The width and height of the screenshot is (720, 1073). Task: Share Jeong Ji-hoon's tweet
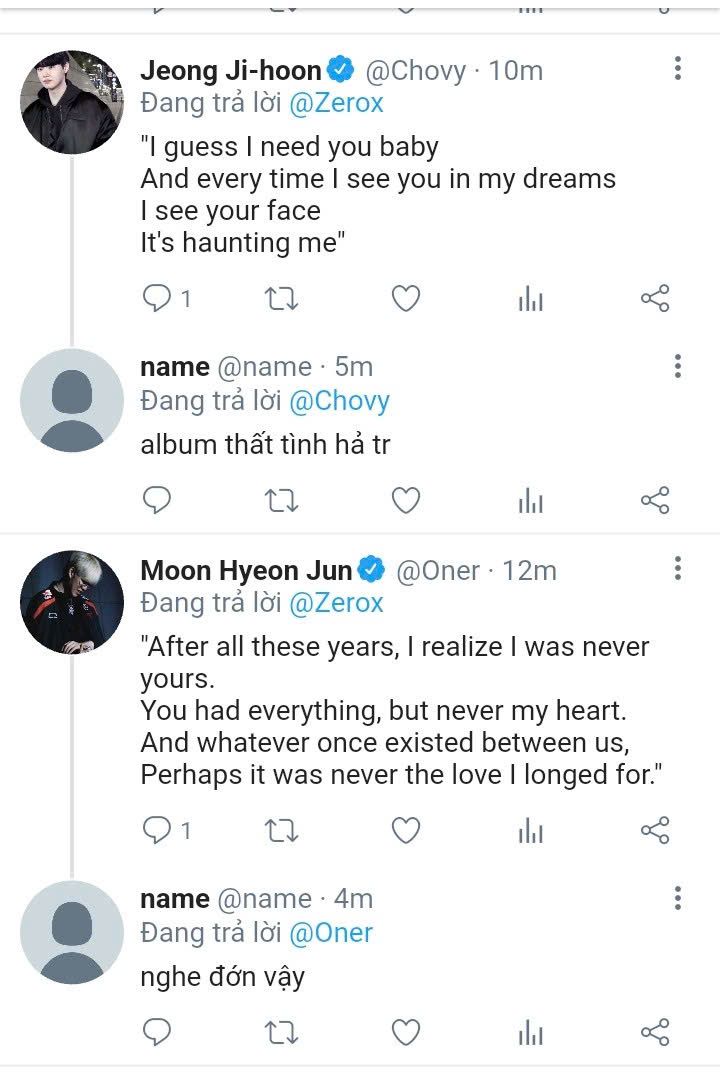click(654, 298)
